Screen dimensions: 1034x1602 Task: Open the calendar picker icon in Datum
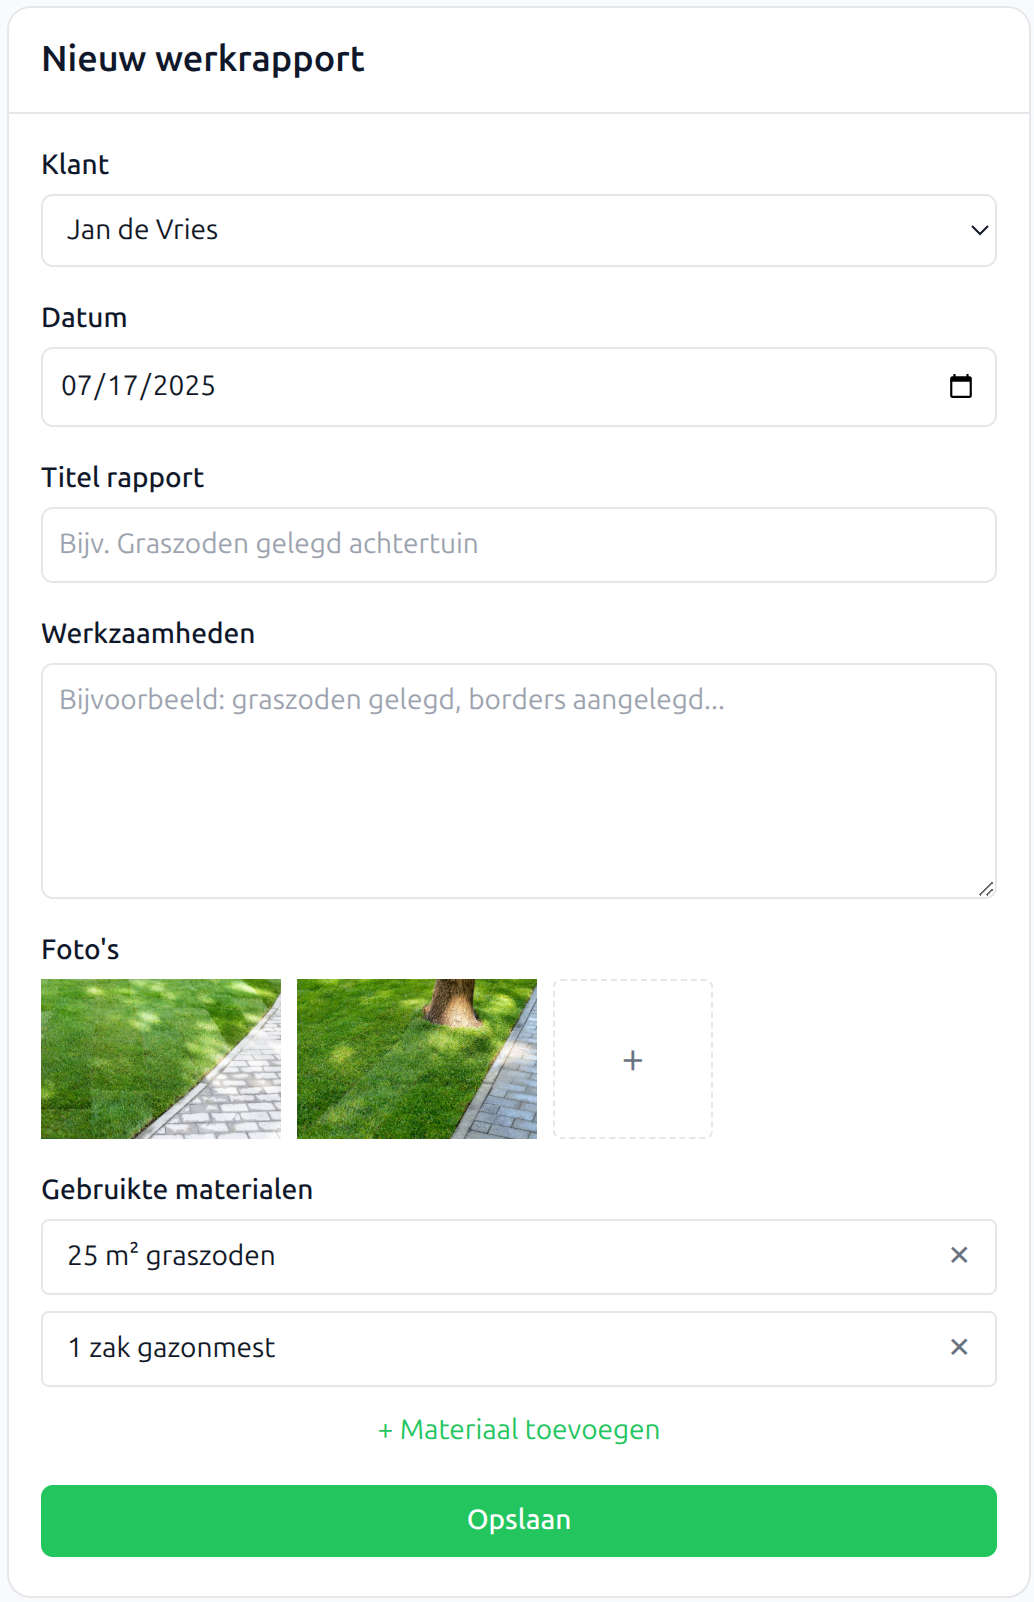pos(960,386)
